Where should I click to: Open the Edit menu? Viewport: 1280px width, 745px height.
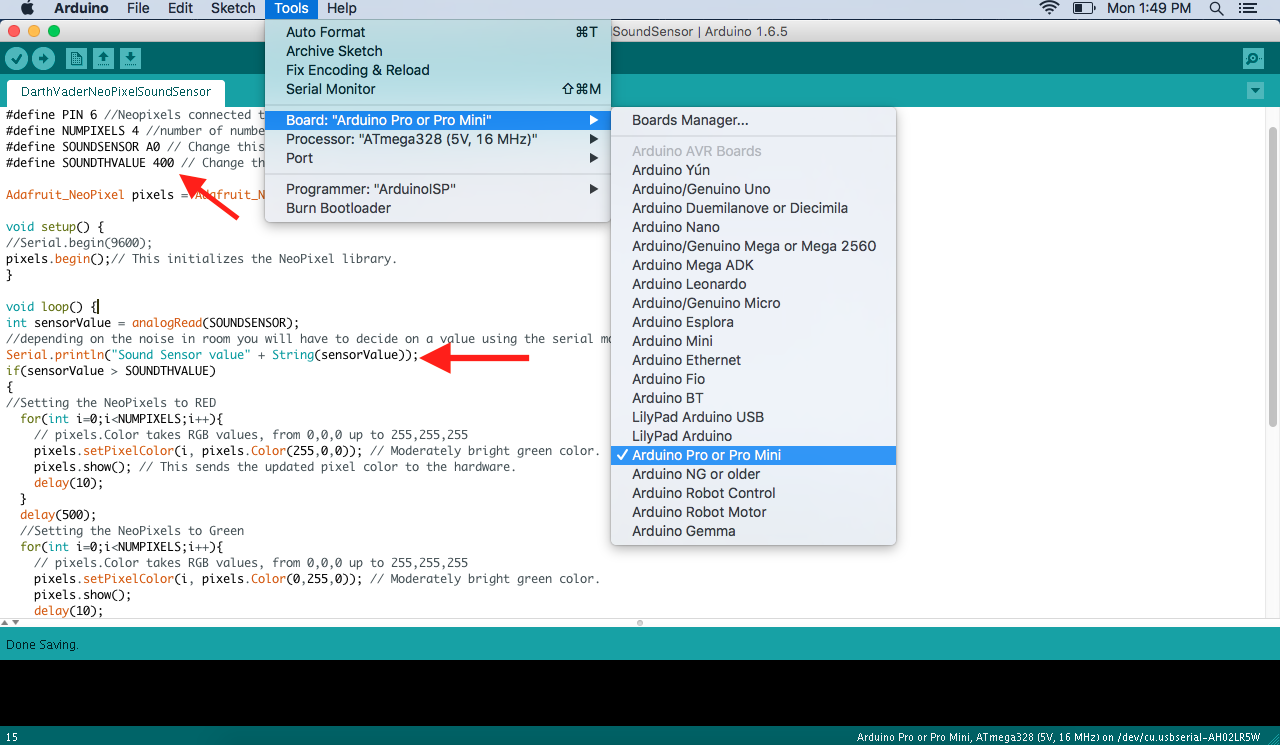pos(180,8)
